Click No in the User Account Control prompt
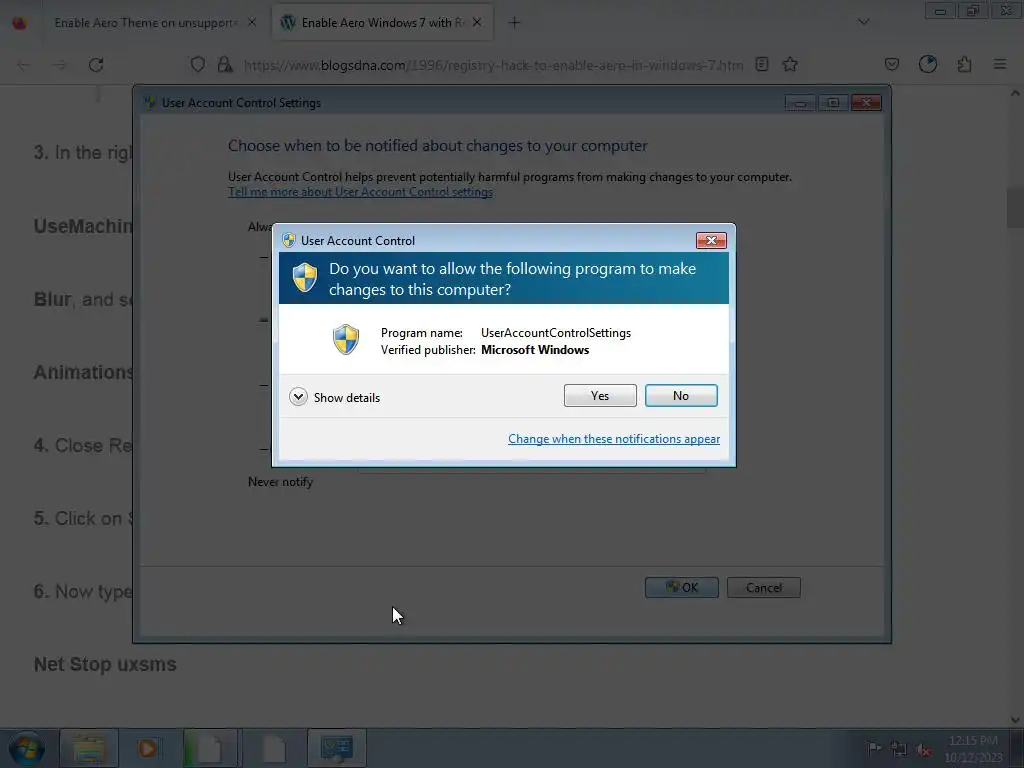This screenshot has height=768, width=1024. (680, 396)
